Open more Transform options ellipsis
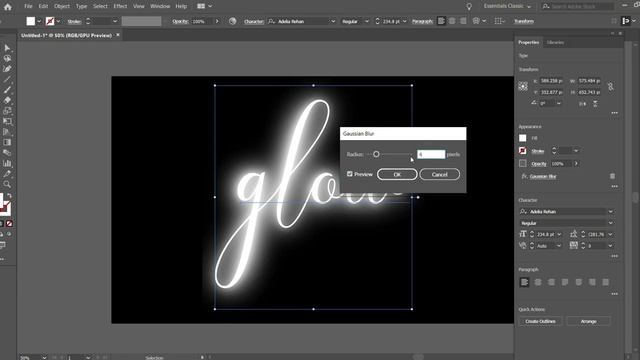The height and width of the screenshot is (360, 640). click(x=614, y=113)
